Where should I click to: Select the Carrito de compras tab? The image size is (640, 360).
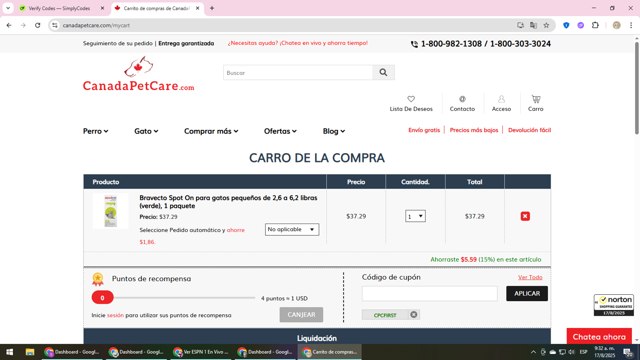tap(157, 8)
